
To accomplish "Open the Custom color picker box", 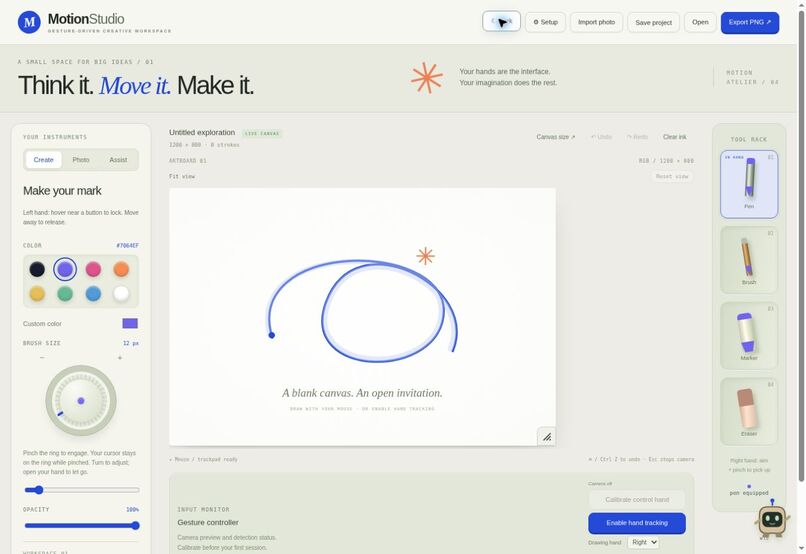I will pyautogui.click(x=130, y=323).
